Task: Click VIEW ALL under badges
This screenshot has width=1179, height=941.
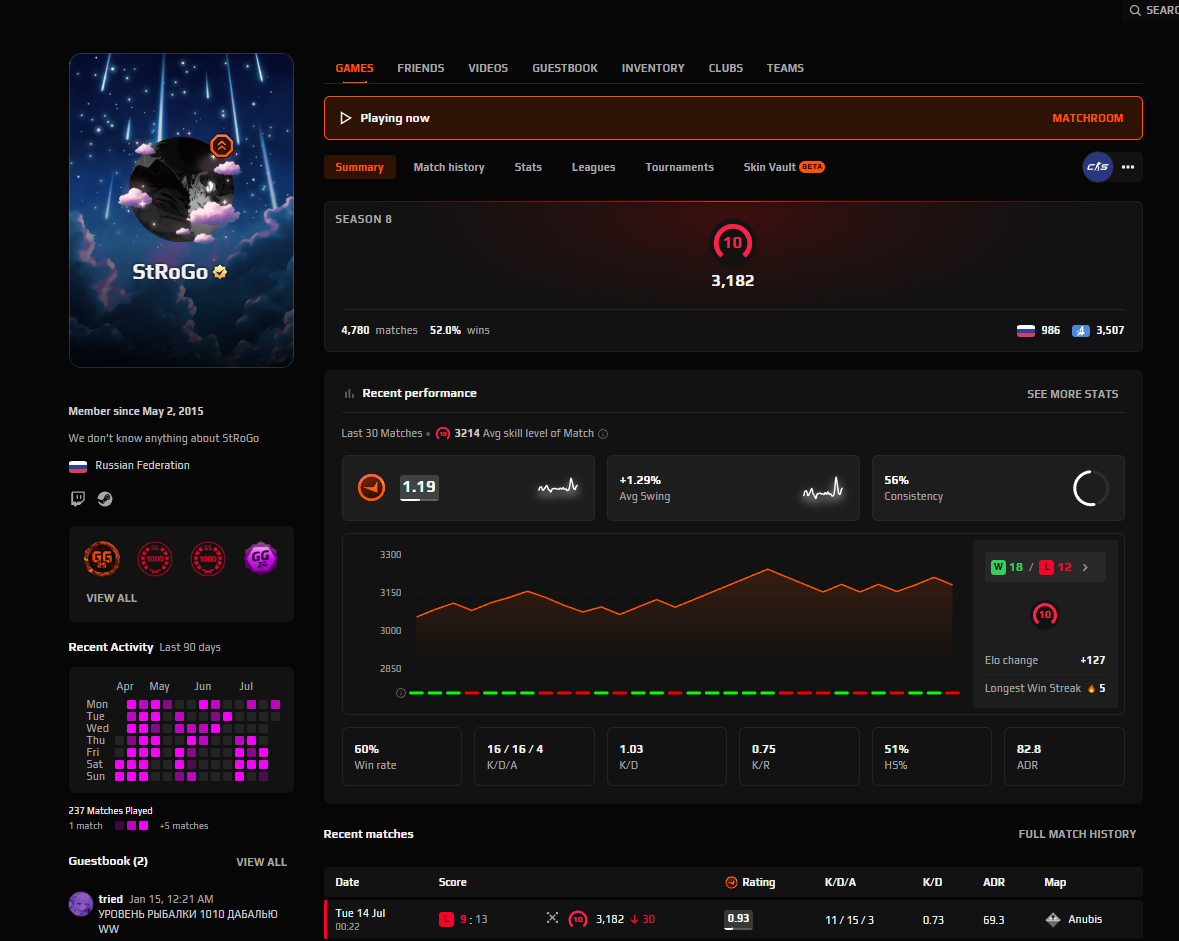Action: click(x=111, y=598)
